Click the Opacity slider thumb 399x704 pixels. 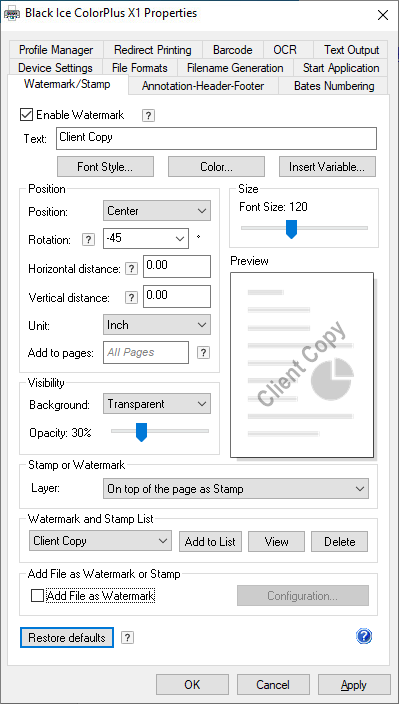[x=141, y=432]
